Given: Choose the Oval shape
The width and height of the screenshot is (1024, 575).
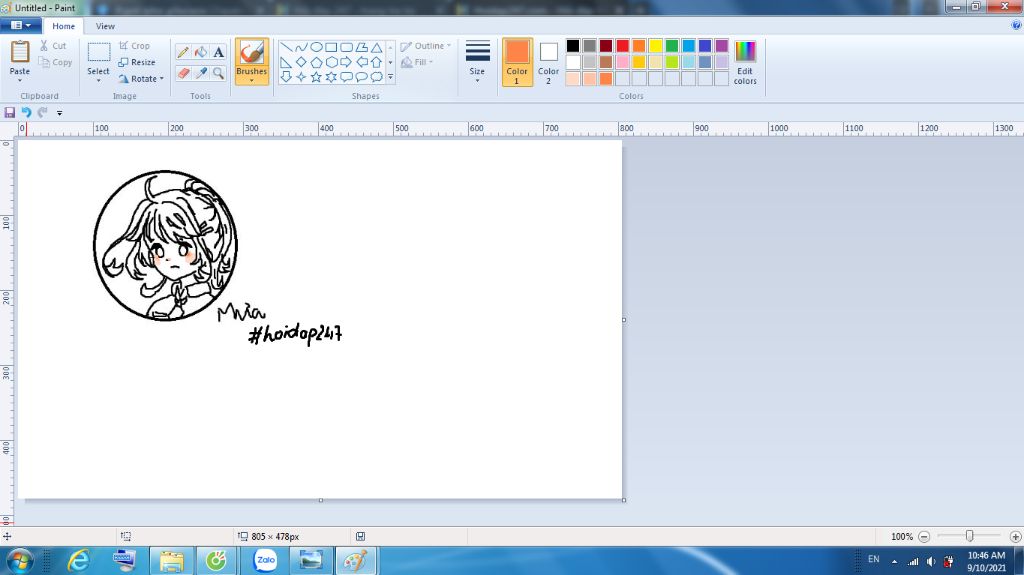Looking at the screenshot, I should tap(316, 47).
